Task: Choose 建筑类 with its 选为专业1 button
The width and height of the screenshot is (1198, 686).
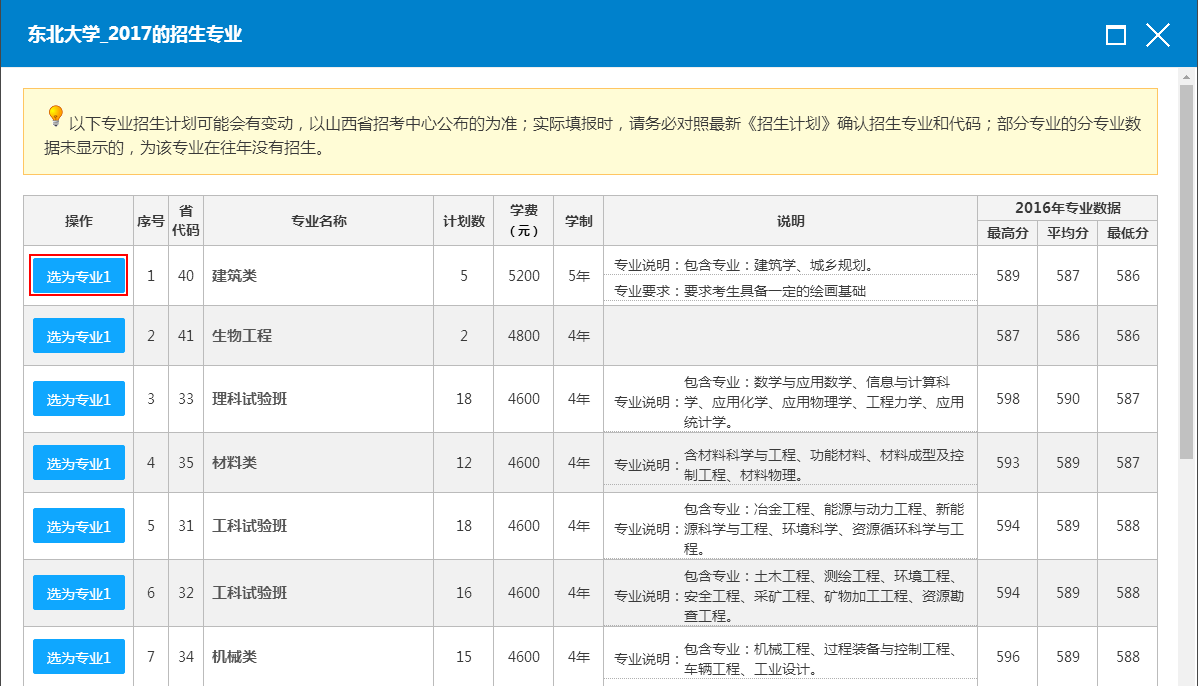Action: pyautogui.click(x=79, y=276)
